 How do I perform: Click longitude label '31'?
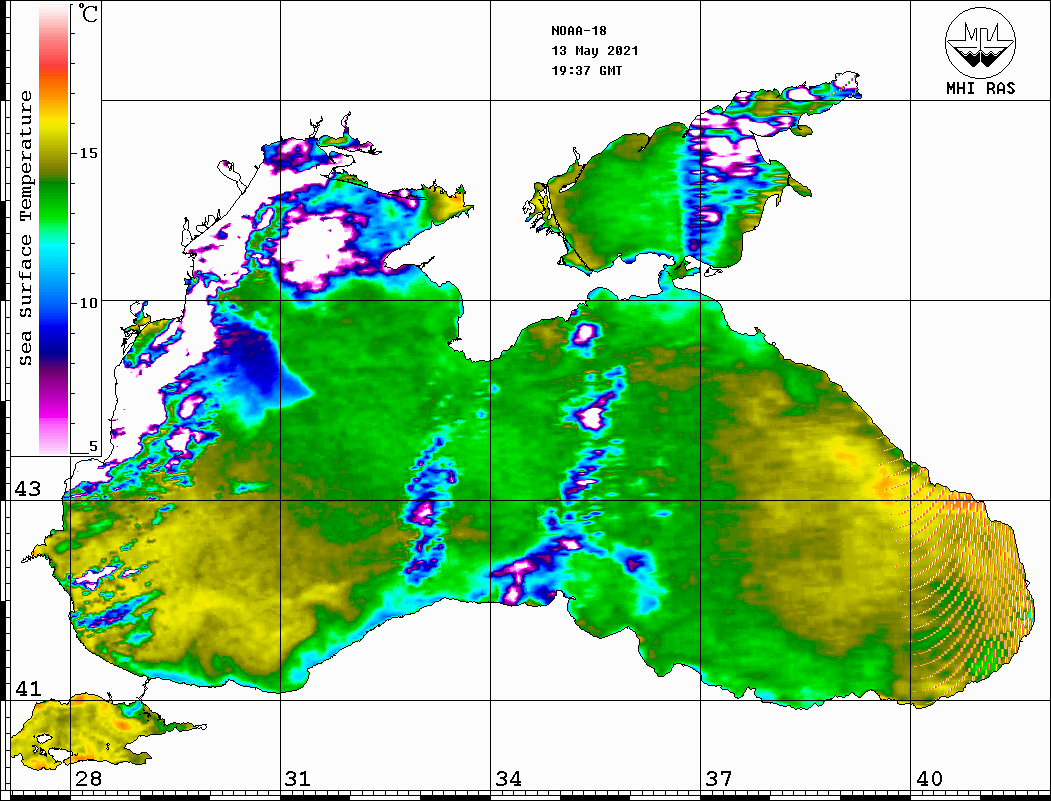298,778
